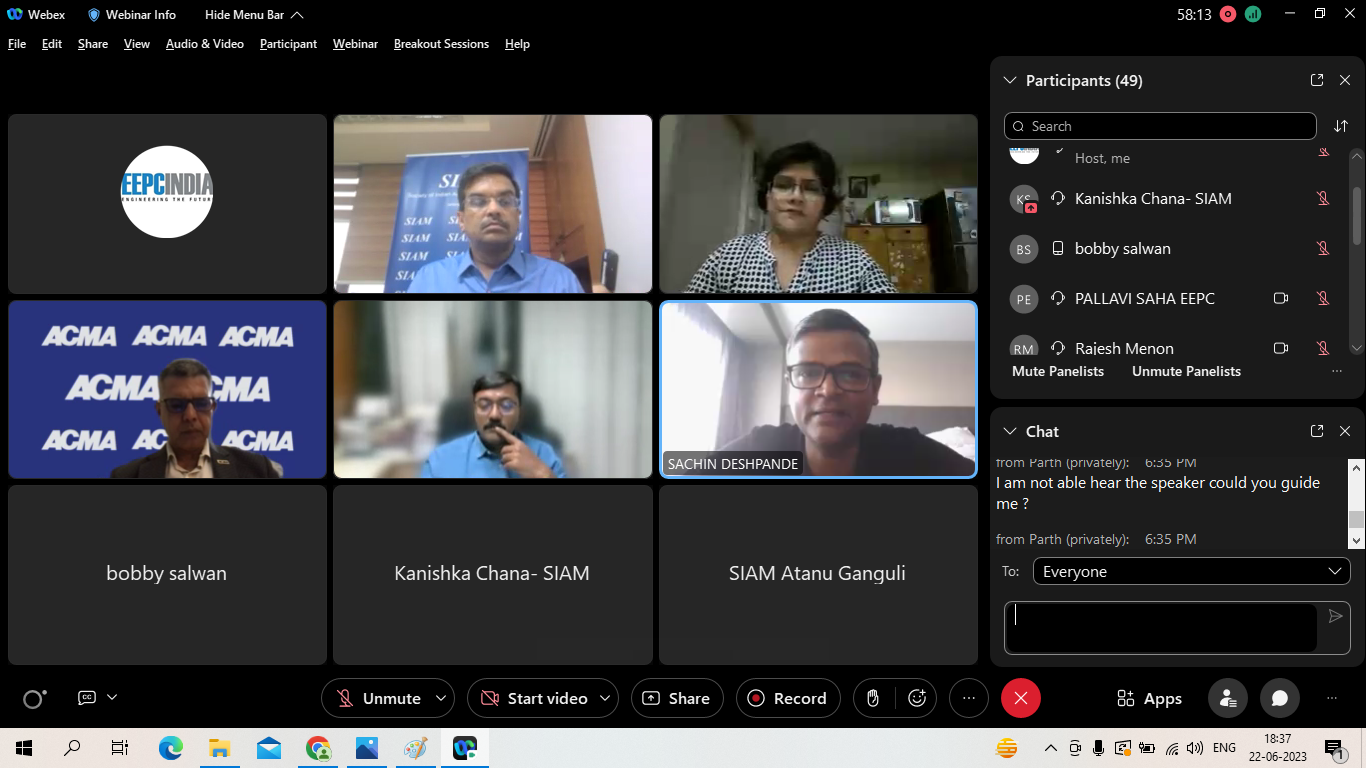Viewport: 1366px width, 768px height.
Task: Pop out the Participants panel
Action: (x=1317, y=80)
